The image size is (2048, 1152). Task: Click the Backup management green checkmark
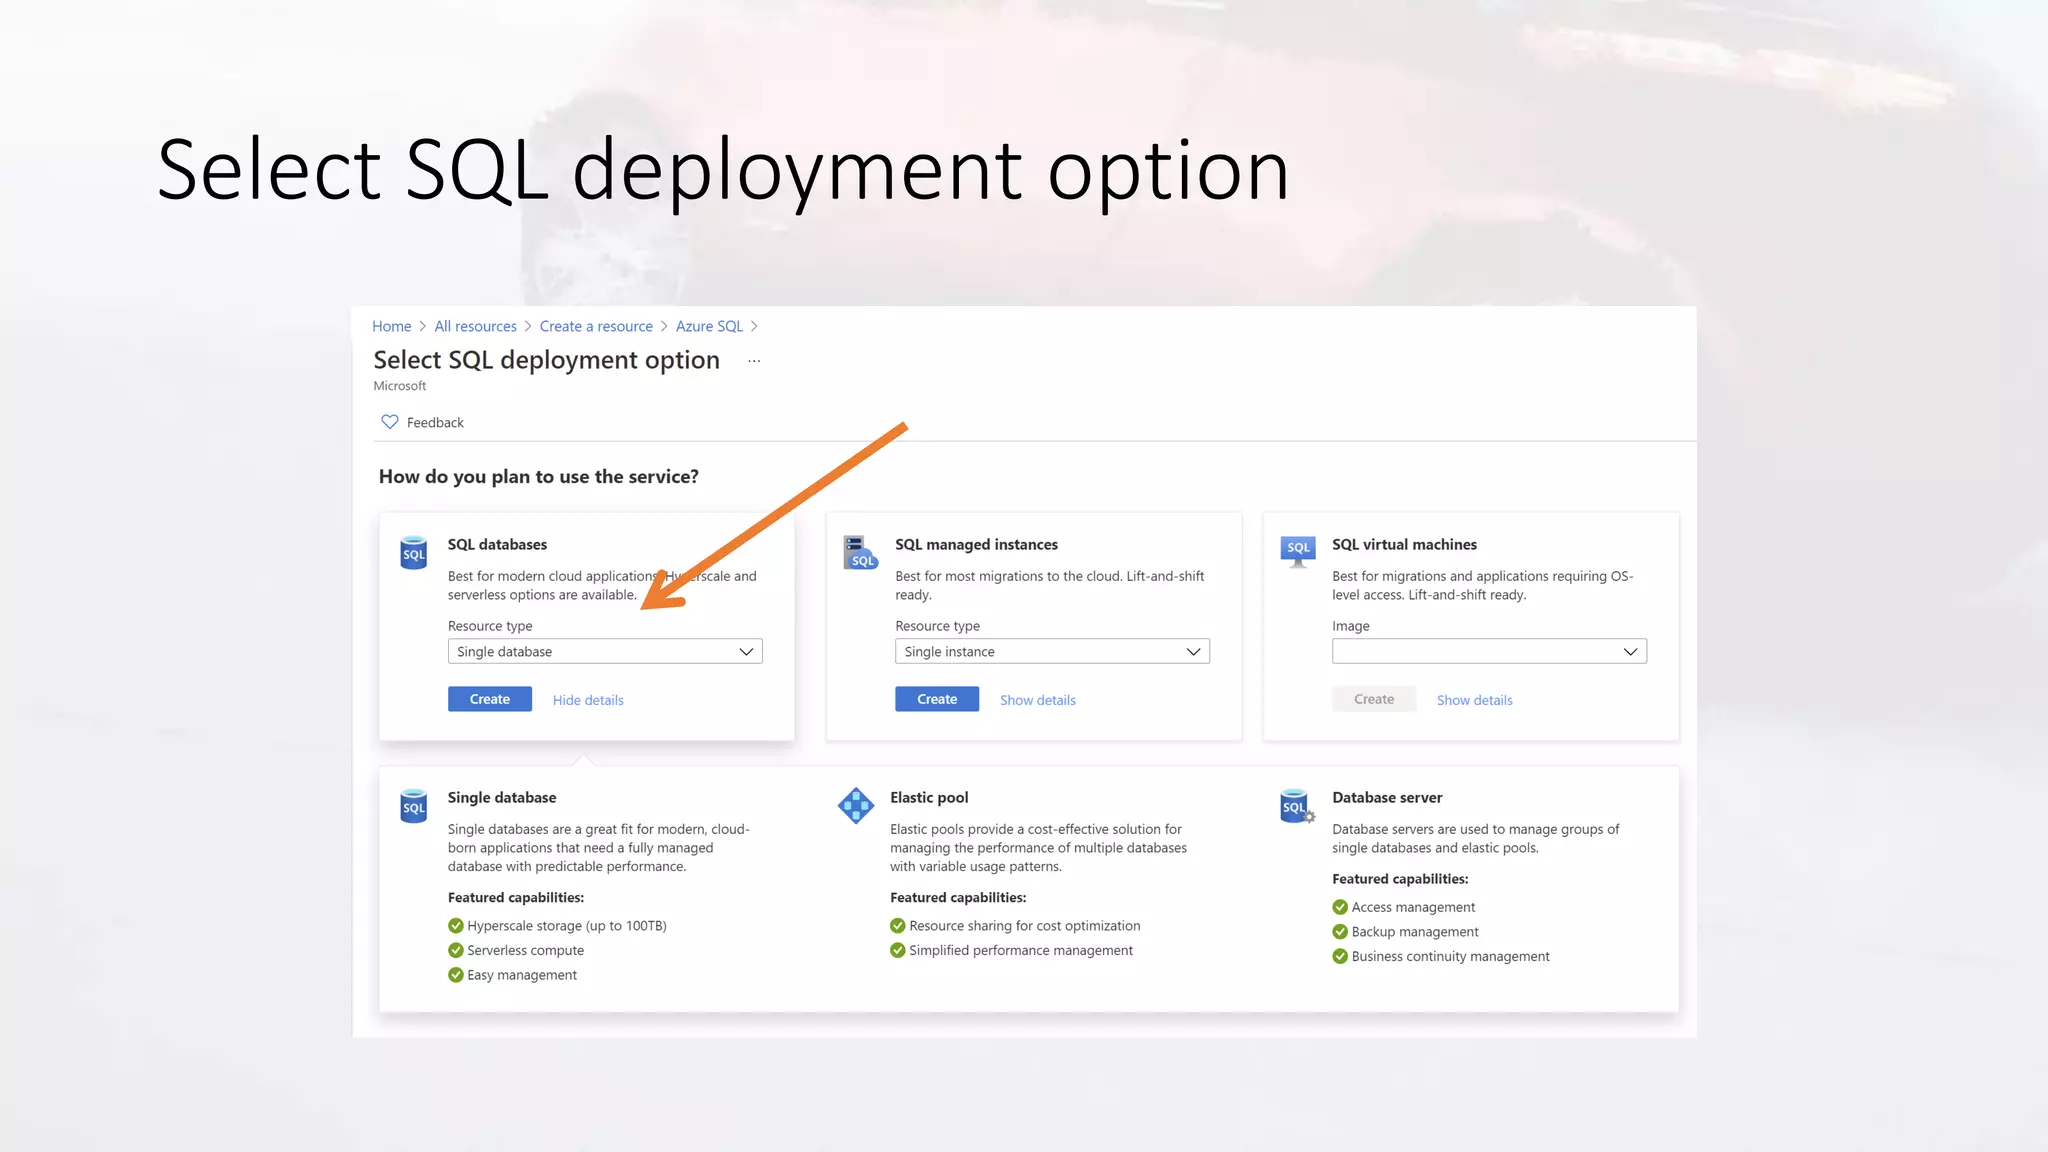click(x=1340, y=932)
